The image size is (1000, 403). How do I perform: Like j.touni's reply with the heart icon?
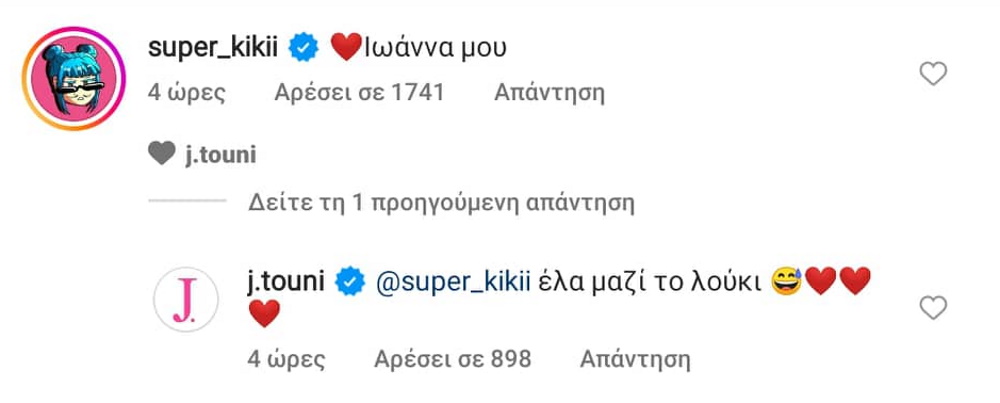pos(933,308)
